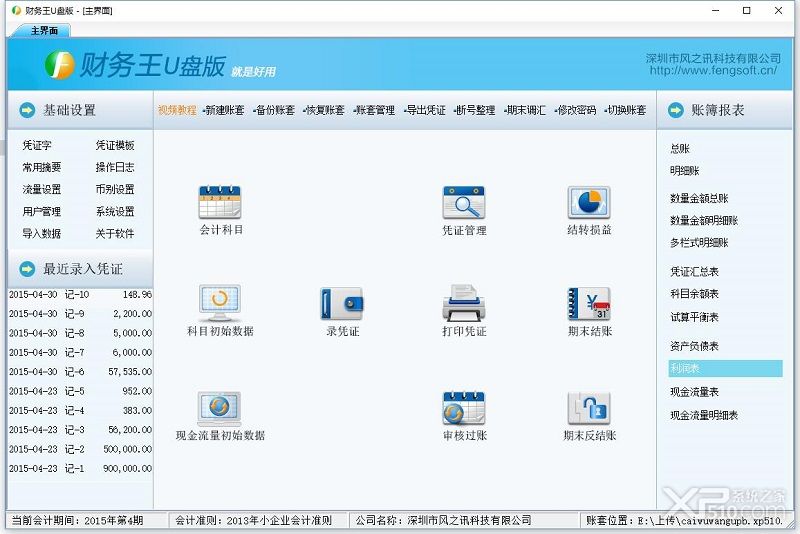Select 断号整理 menu item
This screenshot has height=534, width=800.
coord(474,110)
